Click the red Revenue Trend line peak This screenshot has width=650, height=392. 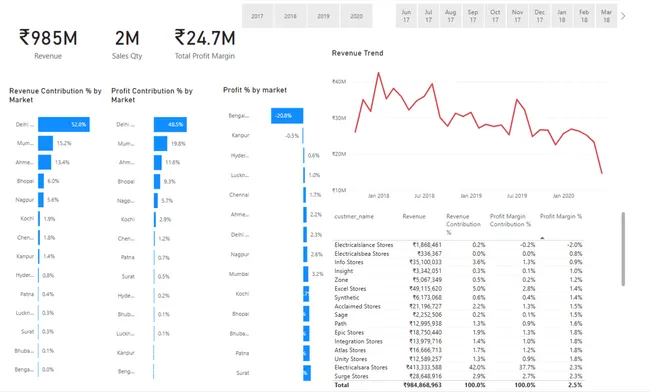[378, 73]
